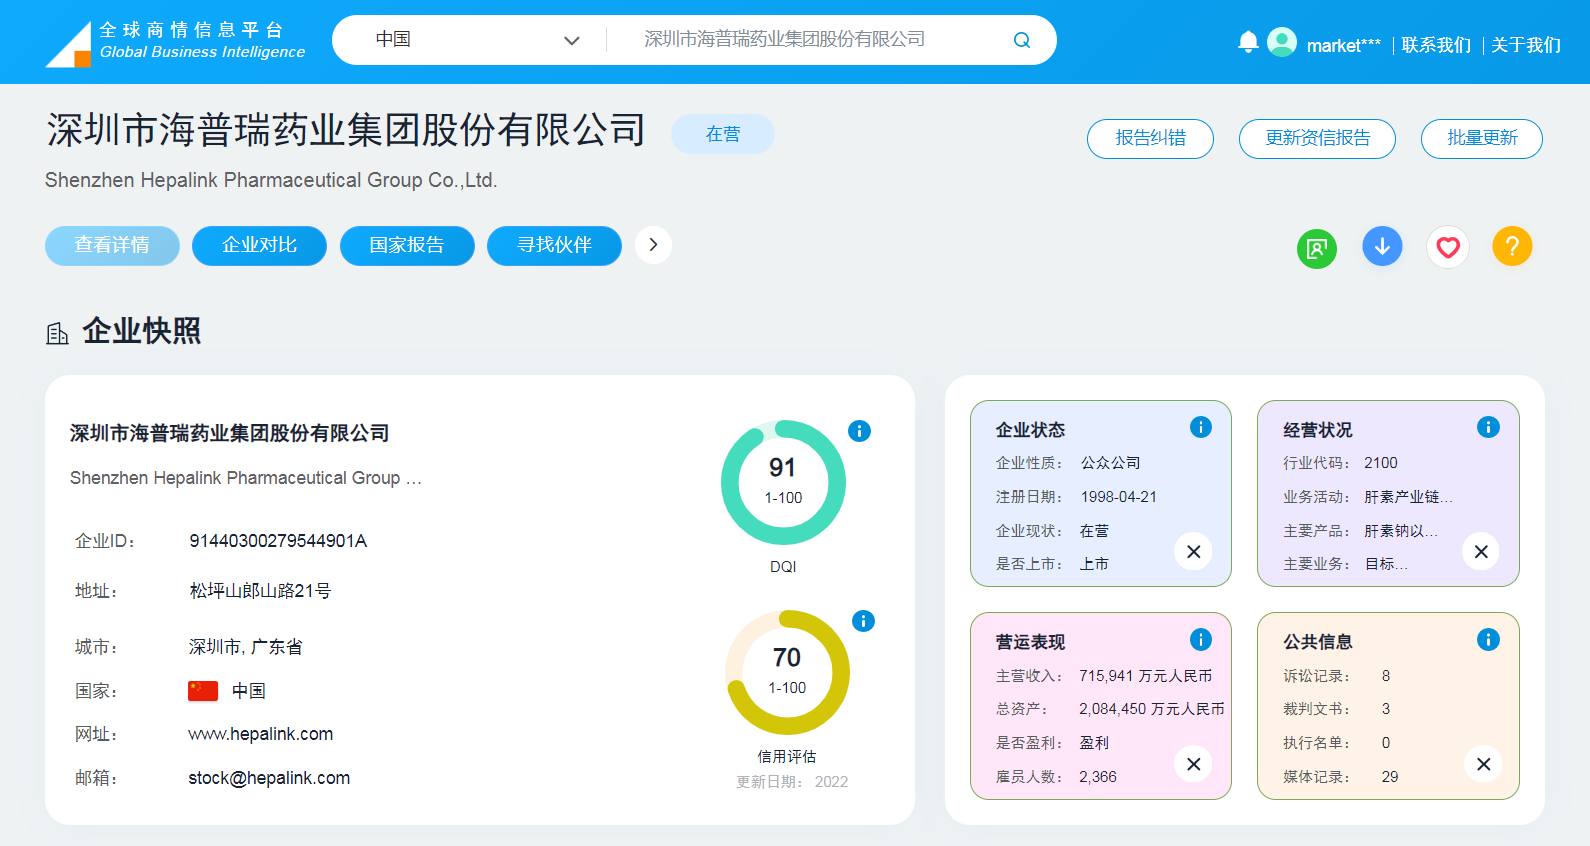
Task: Click info icon on 公共信息 card
Action: (x=1488, y=639)
